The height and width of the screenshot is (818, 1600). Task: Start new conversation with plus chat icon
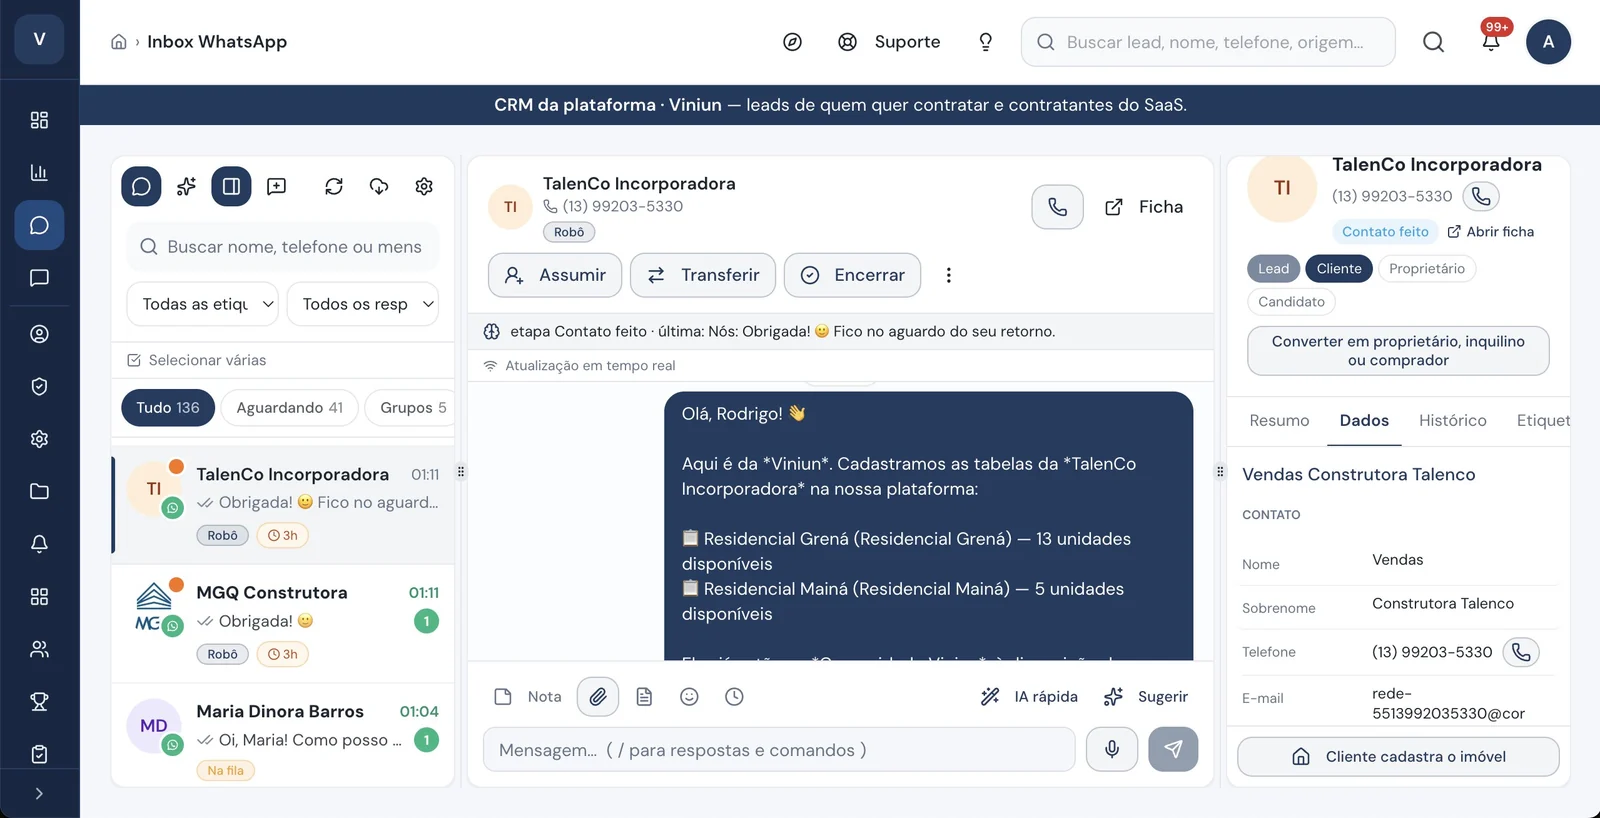coord(277,186)
